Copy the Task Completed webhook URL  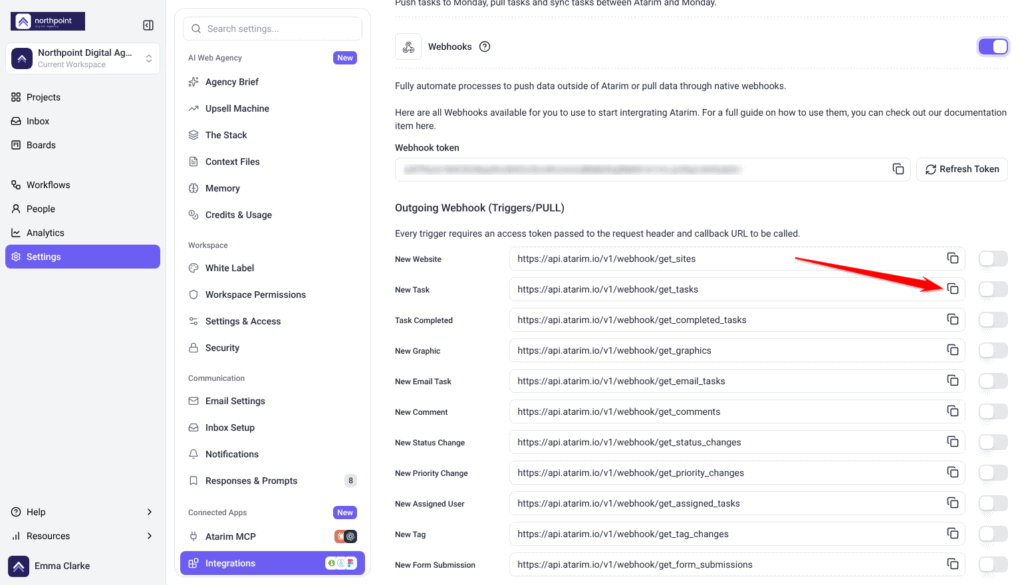coord(953,319)
